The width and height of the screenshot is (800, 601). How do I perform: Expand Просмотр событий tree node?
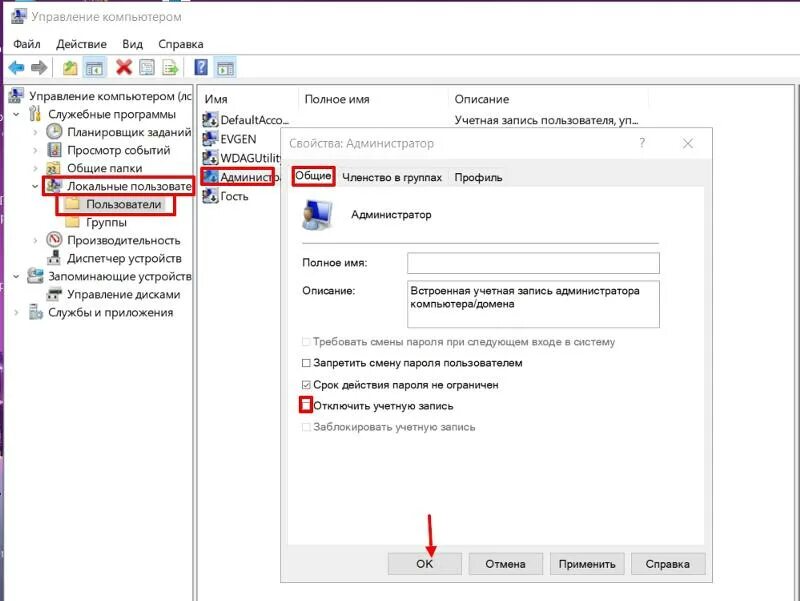(35, 150)
